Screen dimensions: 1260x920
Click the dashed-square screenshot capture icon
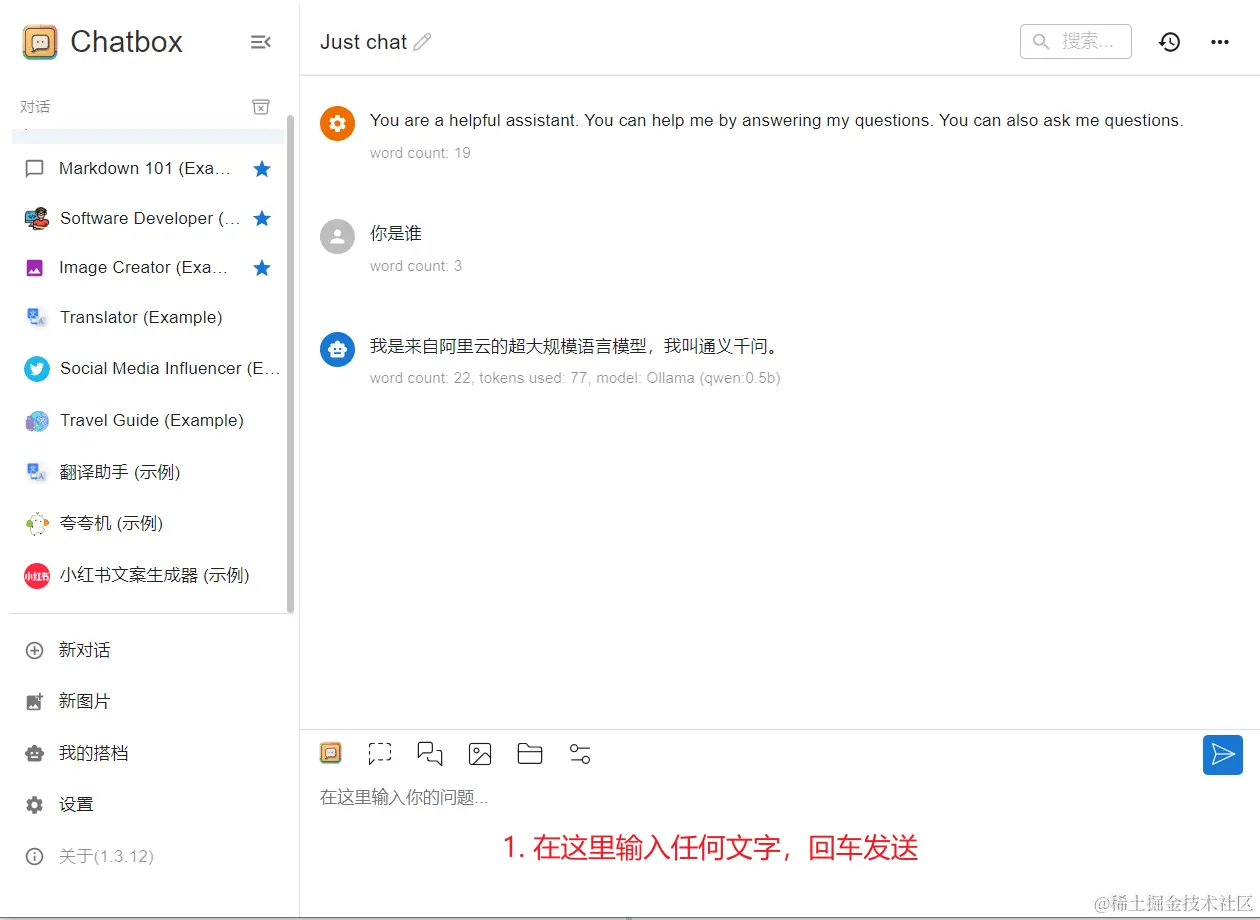380,754
